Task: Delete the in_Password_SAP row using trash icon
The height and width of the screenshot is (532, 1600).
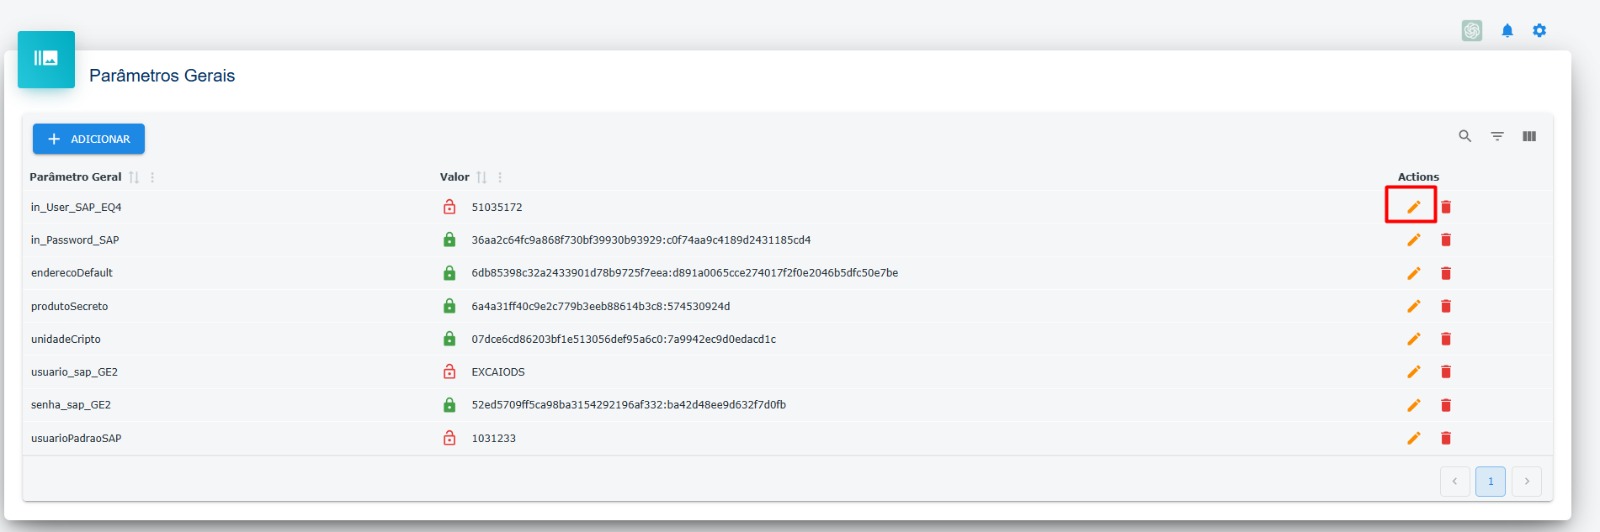Action: pyautogui.click(x=1446, y=240)
